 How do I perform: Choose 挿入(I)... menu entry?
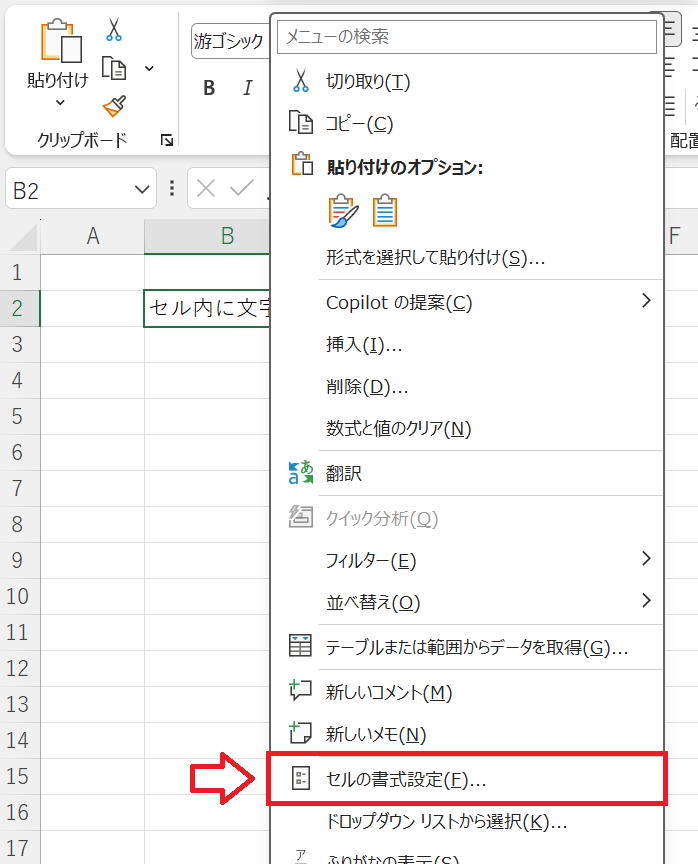pyautogui.click(x=467, y=345)
